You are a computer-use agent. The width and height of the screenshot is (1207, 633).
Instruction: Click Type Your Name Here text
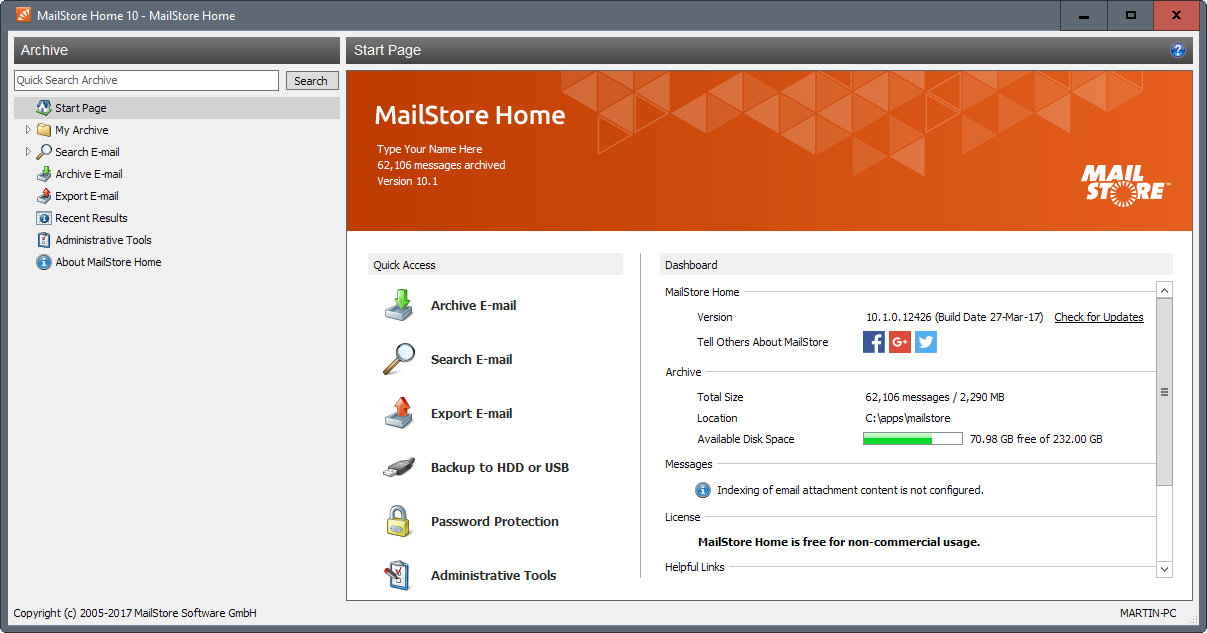(x=430, y=149)
